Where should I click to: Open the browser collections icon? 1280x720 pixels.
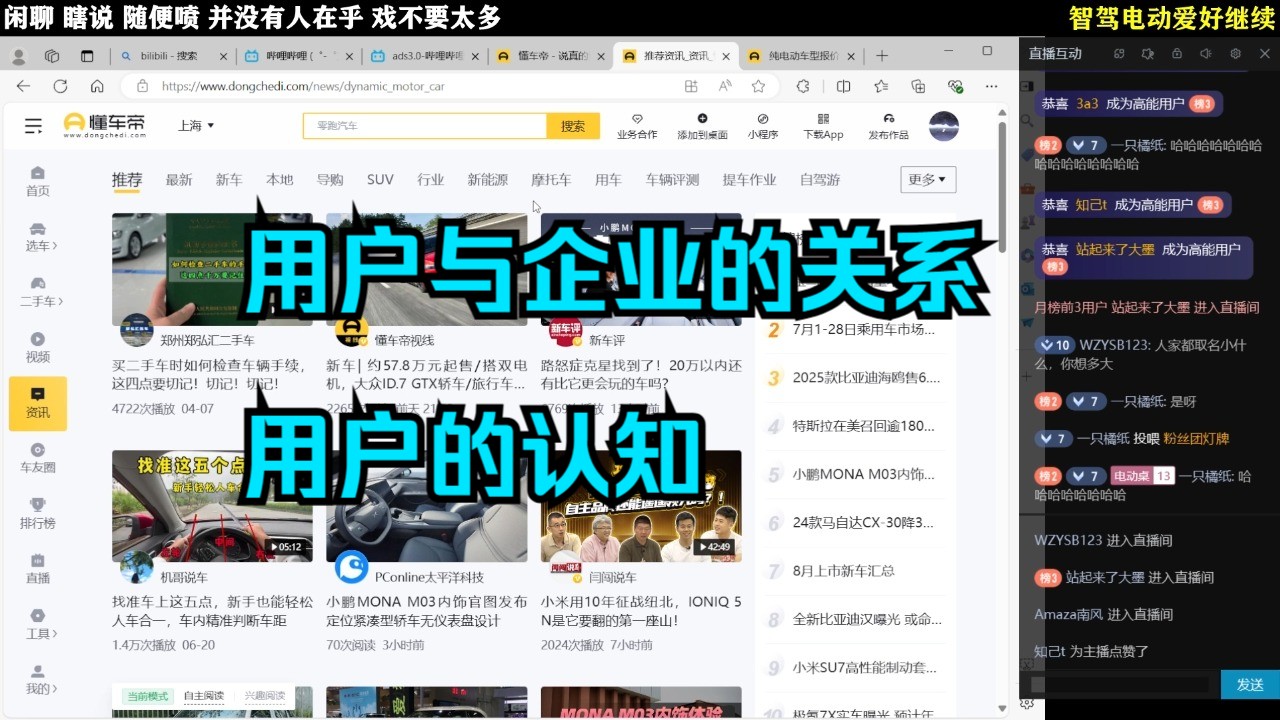point(917,86)
